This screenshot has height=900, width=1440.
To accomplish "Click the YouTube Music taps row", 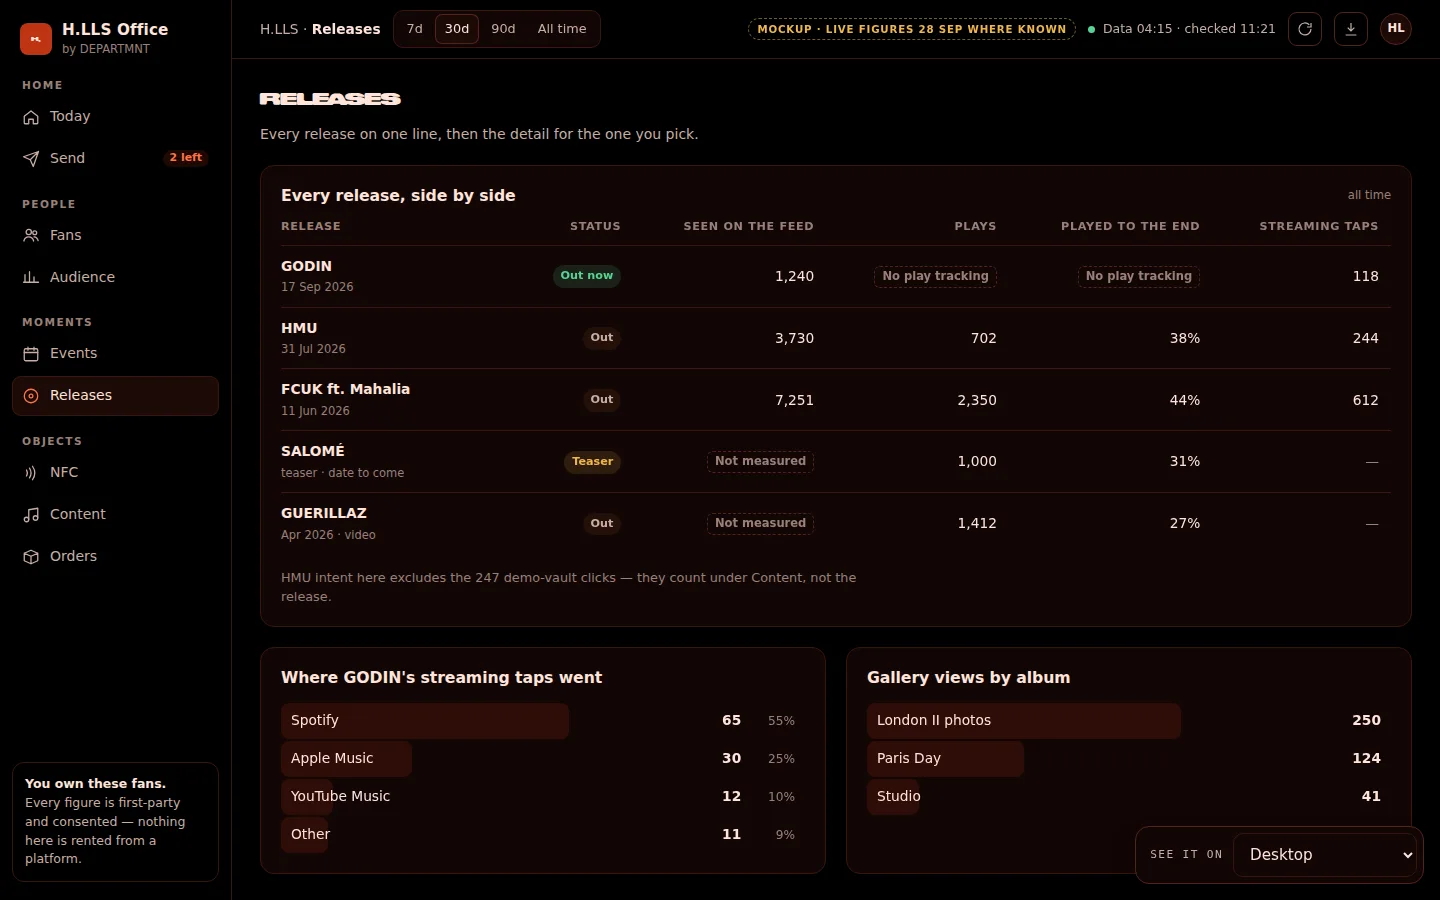I will coord(543,797).
